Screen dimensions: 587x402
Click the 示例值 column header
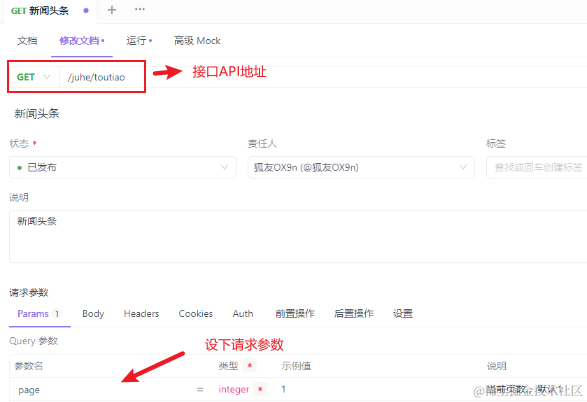(296, 366)
